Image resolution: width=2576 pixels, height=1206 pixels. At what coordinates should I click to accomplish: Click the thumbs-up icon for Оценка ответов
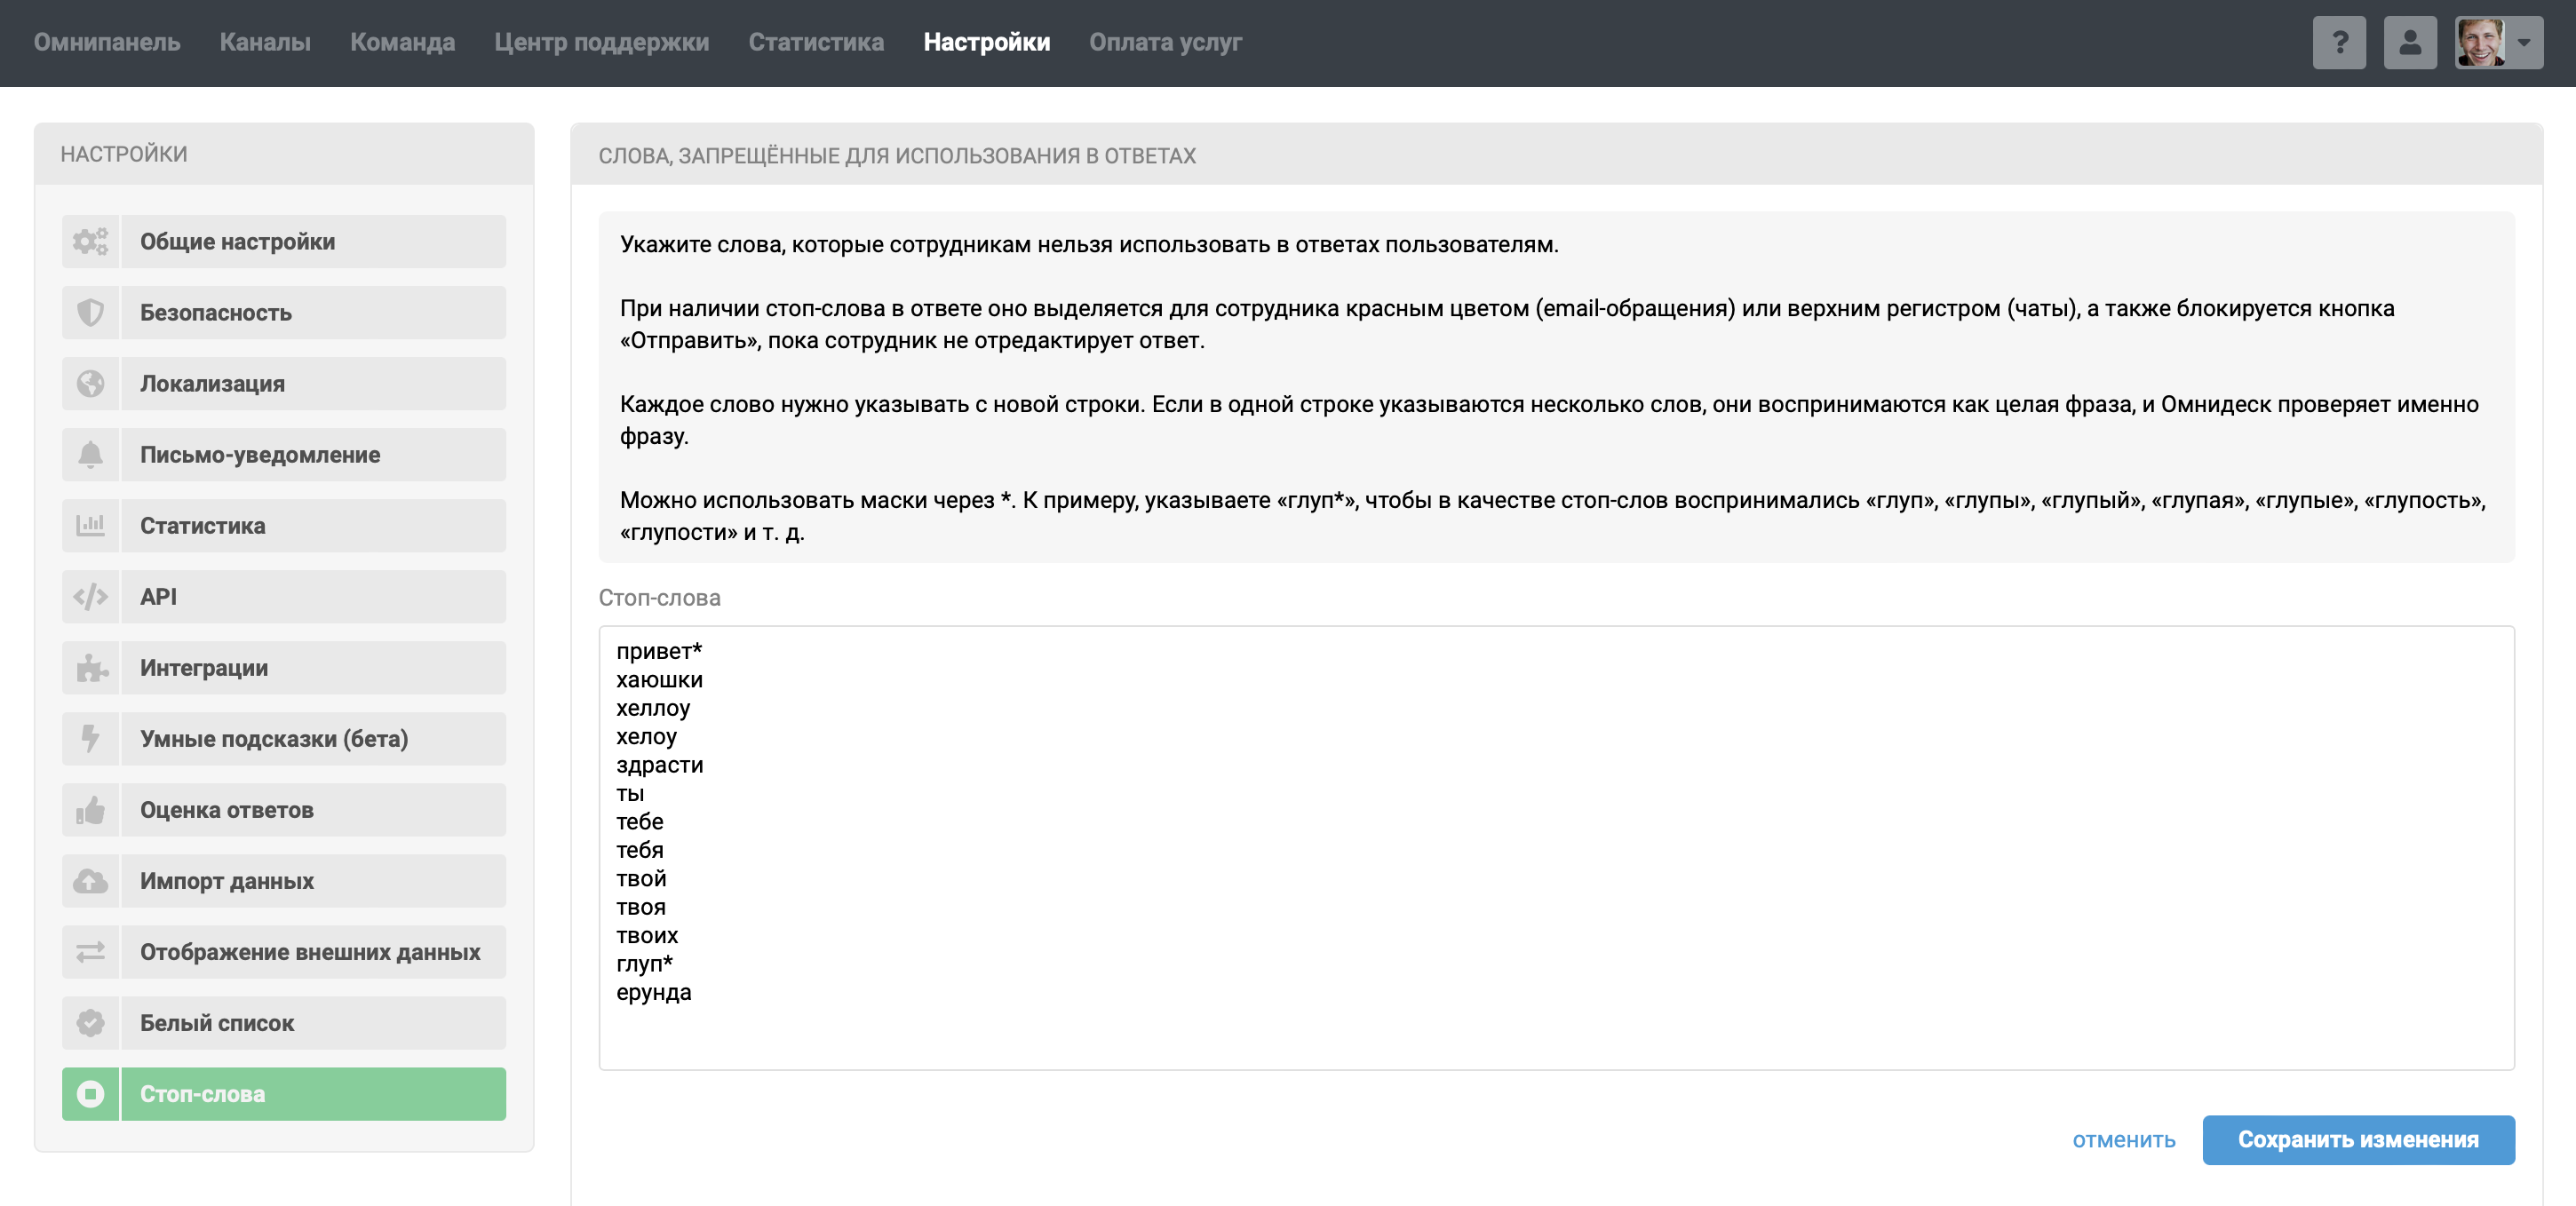click(90, 809)
